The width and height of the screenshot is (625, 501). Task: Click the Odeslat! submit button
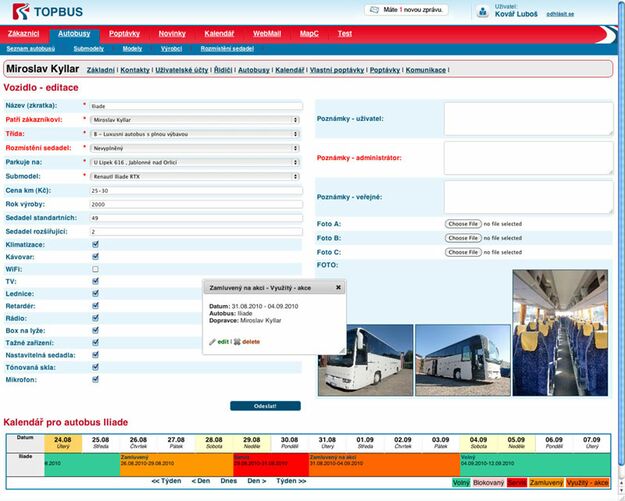(x=265, y=406)
